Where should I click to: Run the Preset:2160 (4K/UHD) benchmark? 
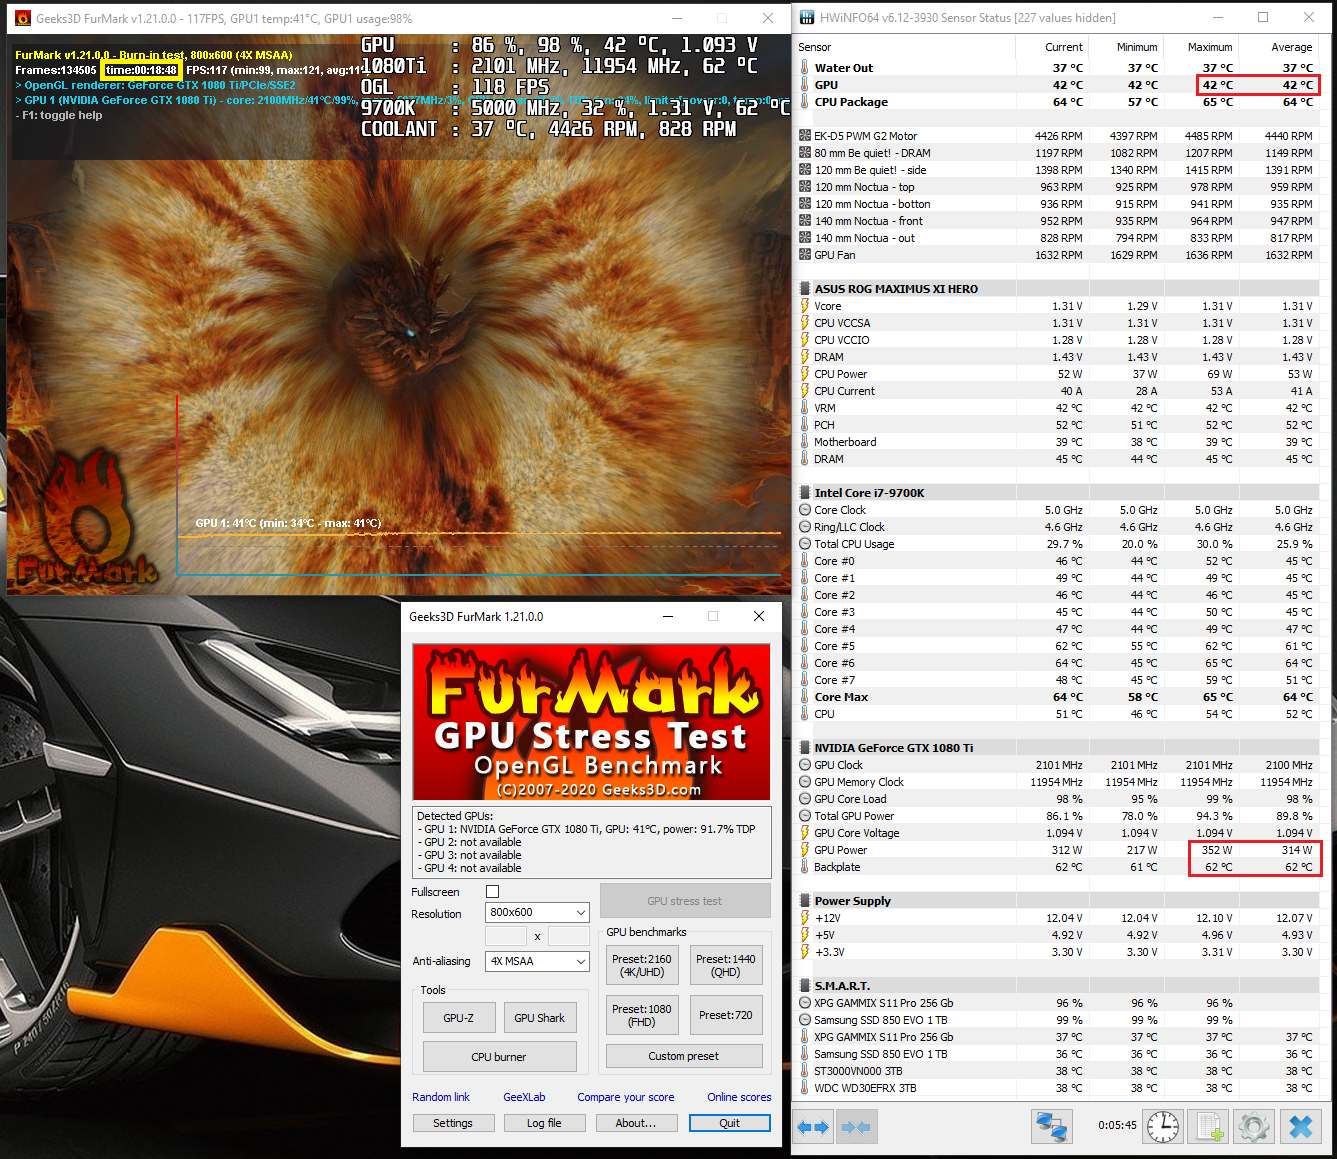[642, 965]
